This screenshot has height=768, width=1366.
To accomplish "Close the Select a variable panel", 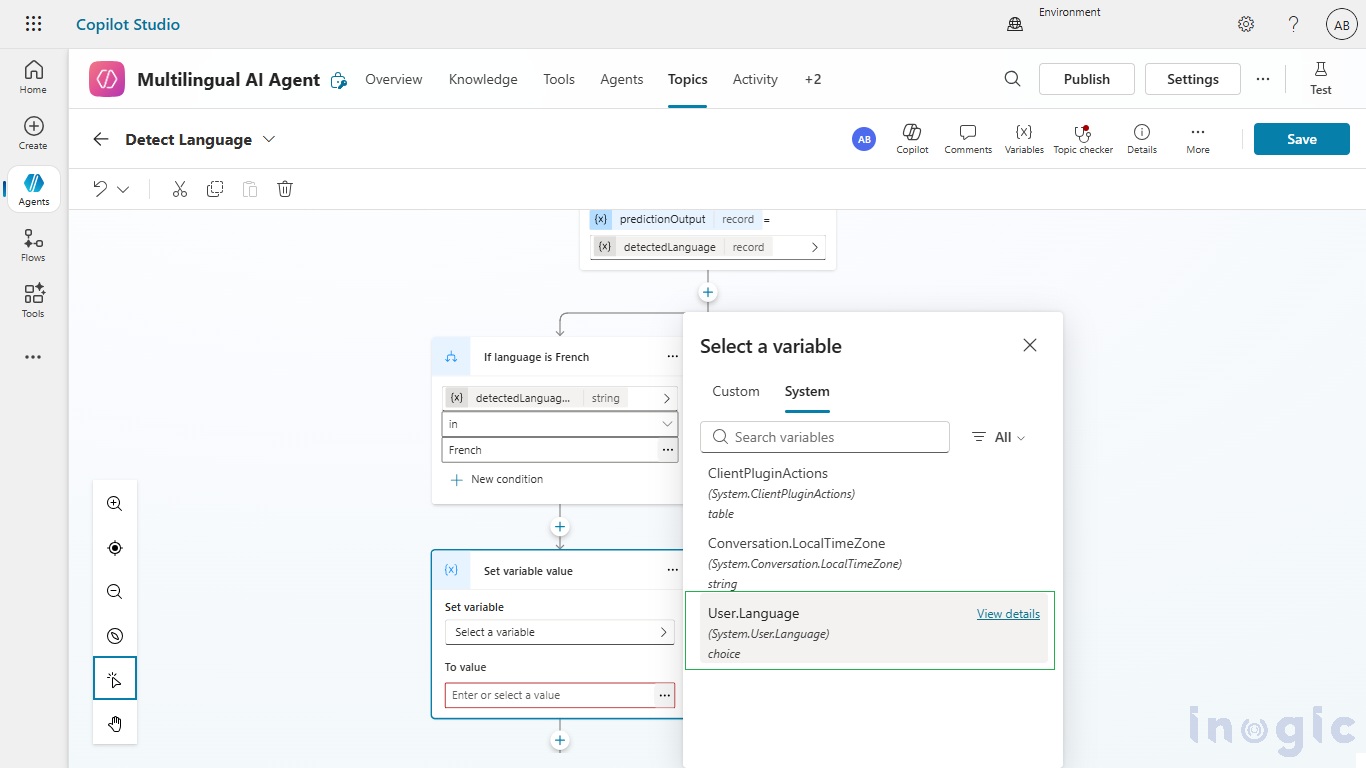I will click(1030, 345).
